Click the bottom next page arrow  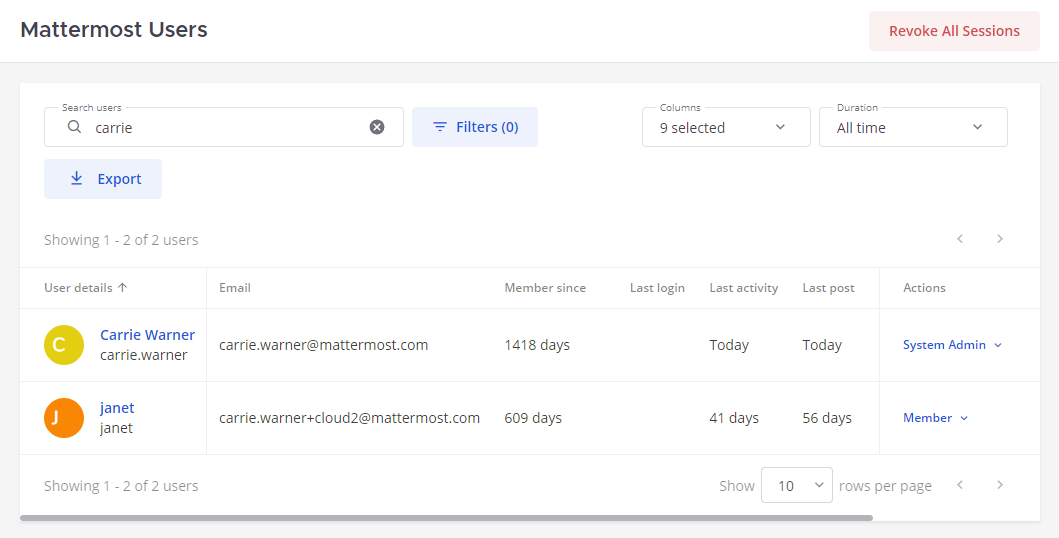point(999,485)
